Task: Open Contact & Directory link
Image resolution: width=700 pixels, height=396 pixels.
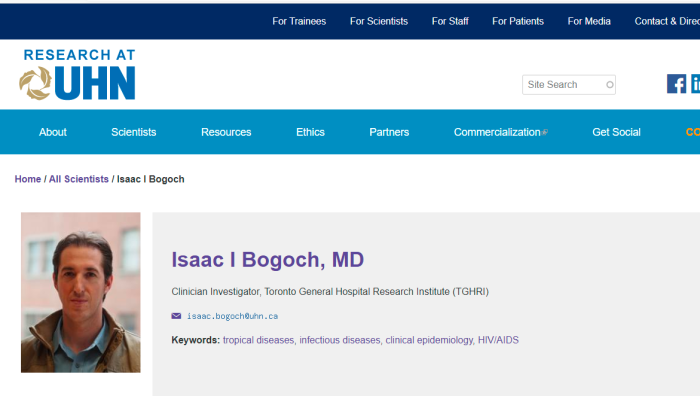Action: [x=667, y=21]
